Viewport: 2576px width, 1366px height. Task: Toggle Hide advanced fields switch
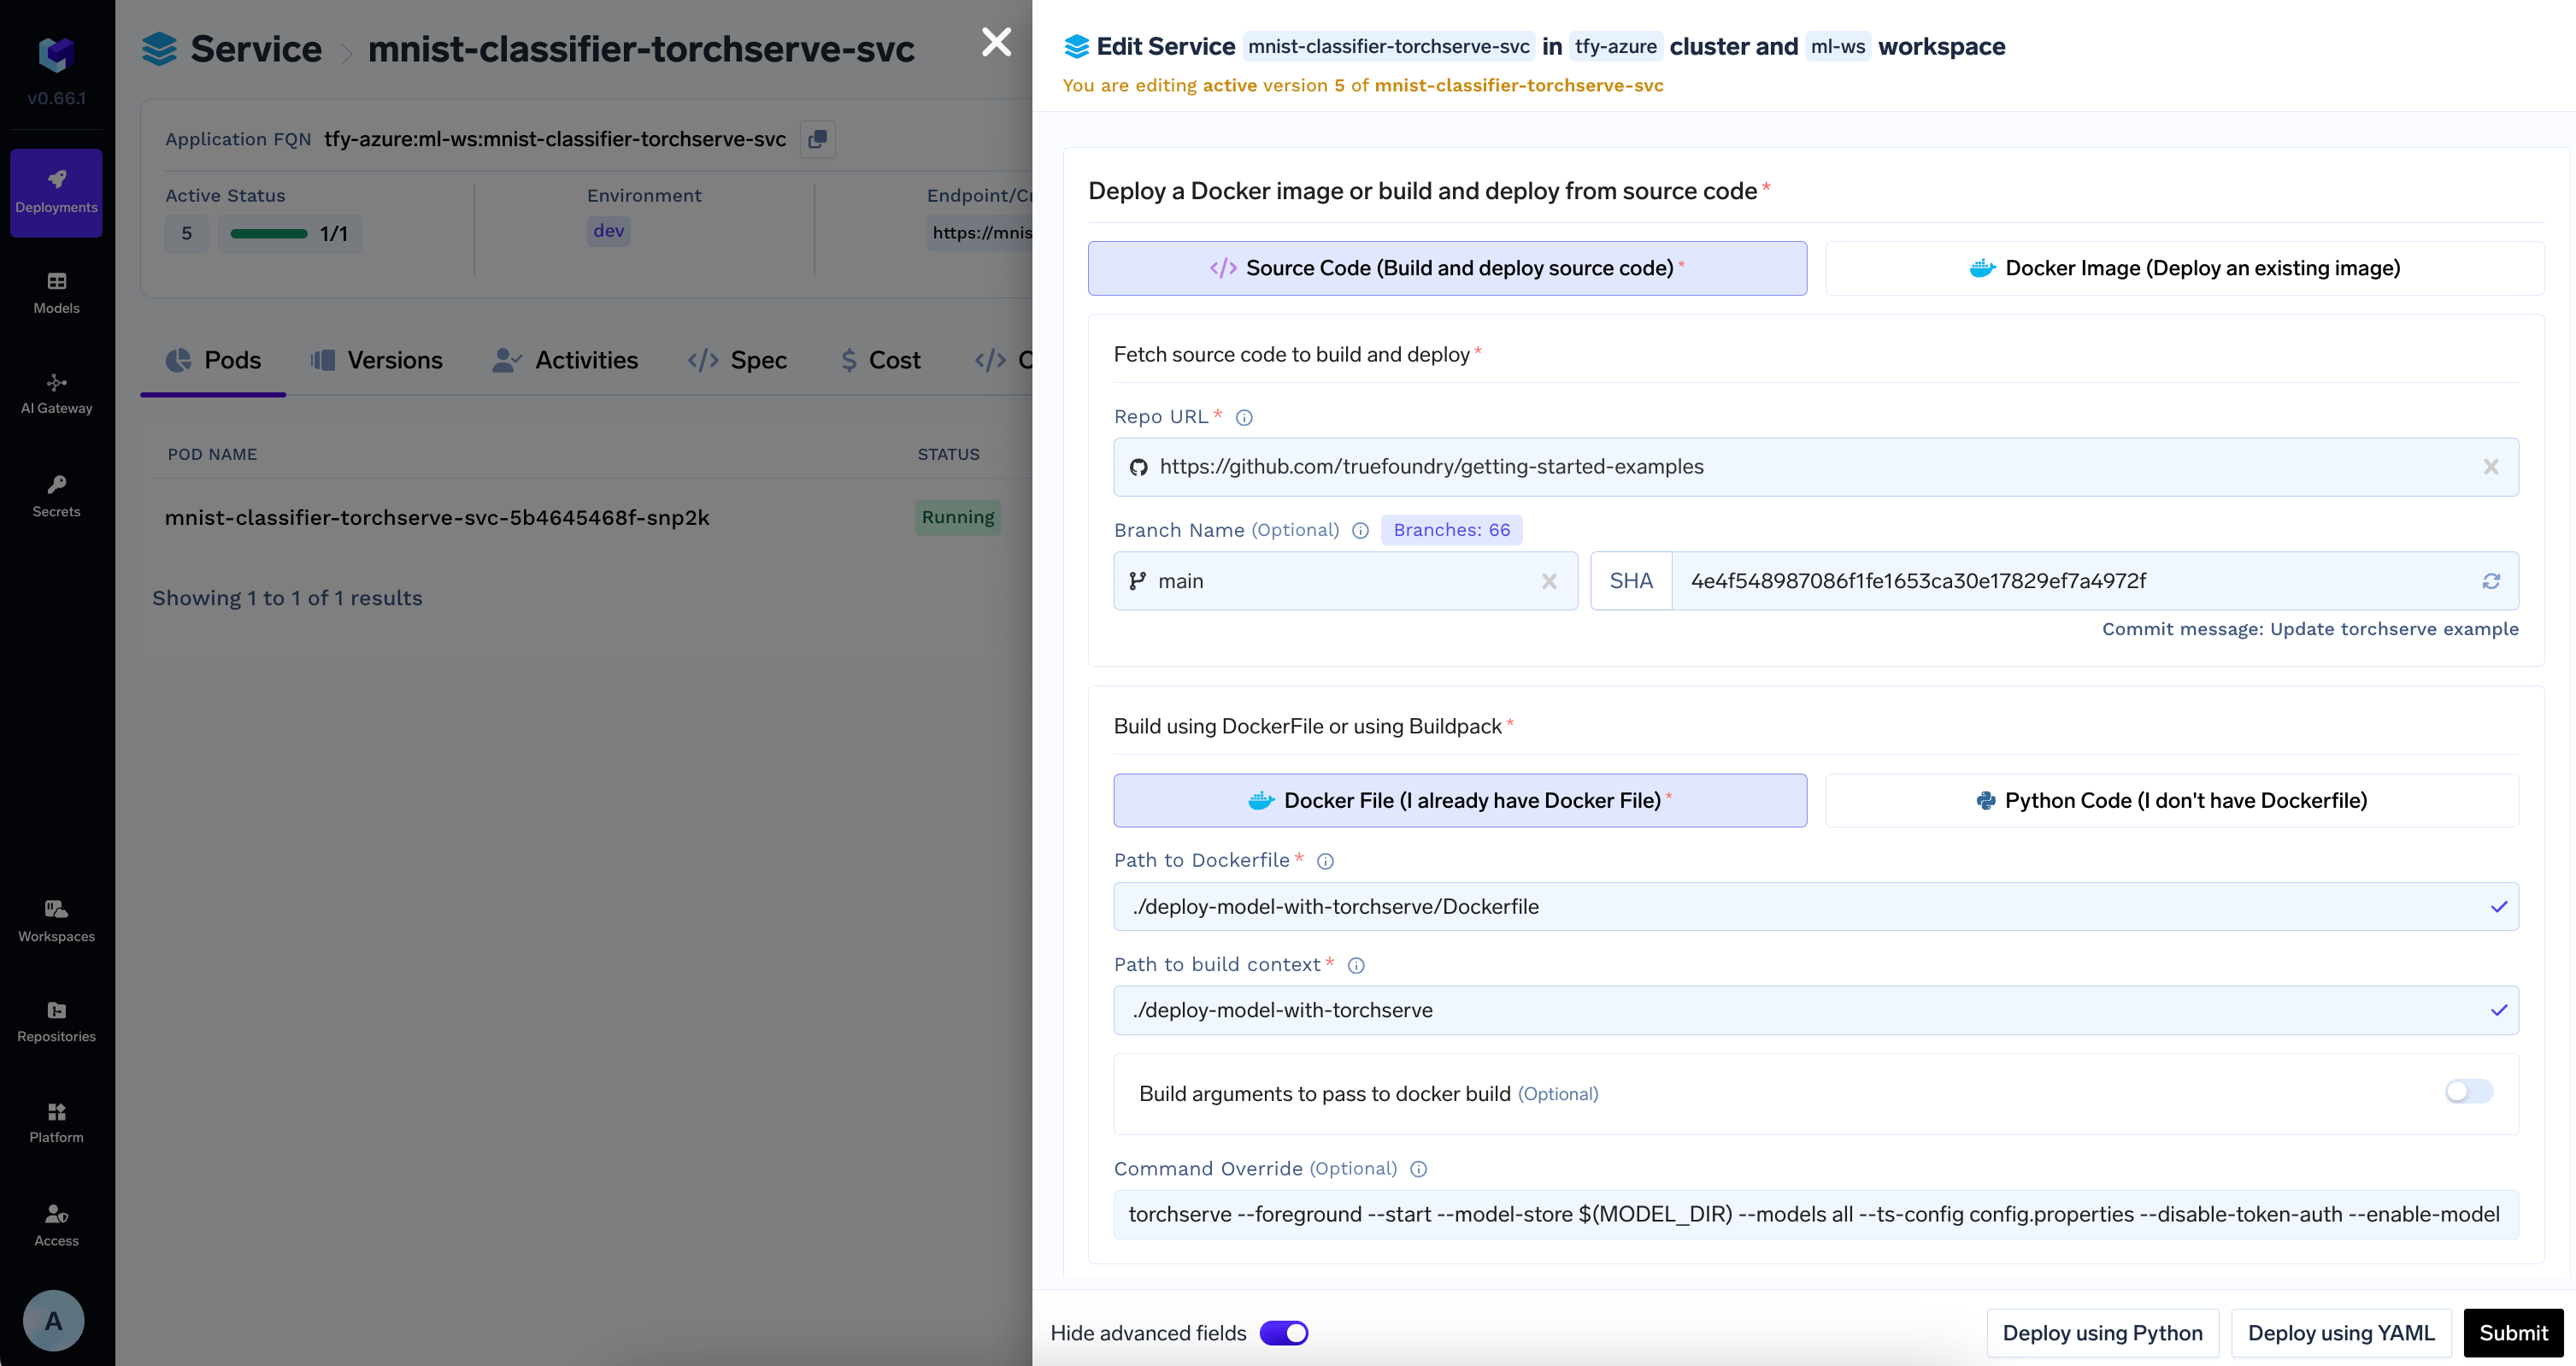point(1284,1333)
